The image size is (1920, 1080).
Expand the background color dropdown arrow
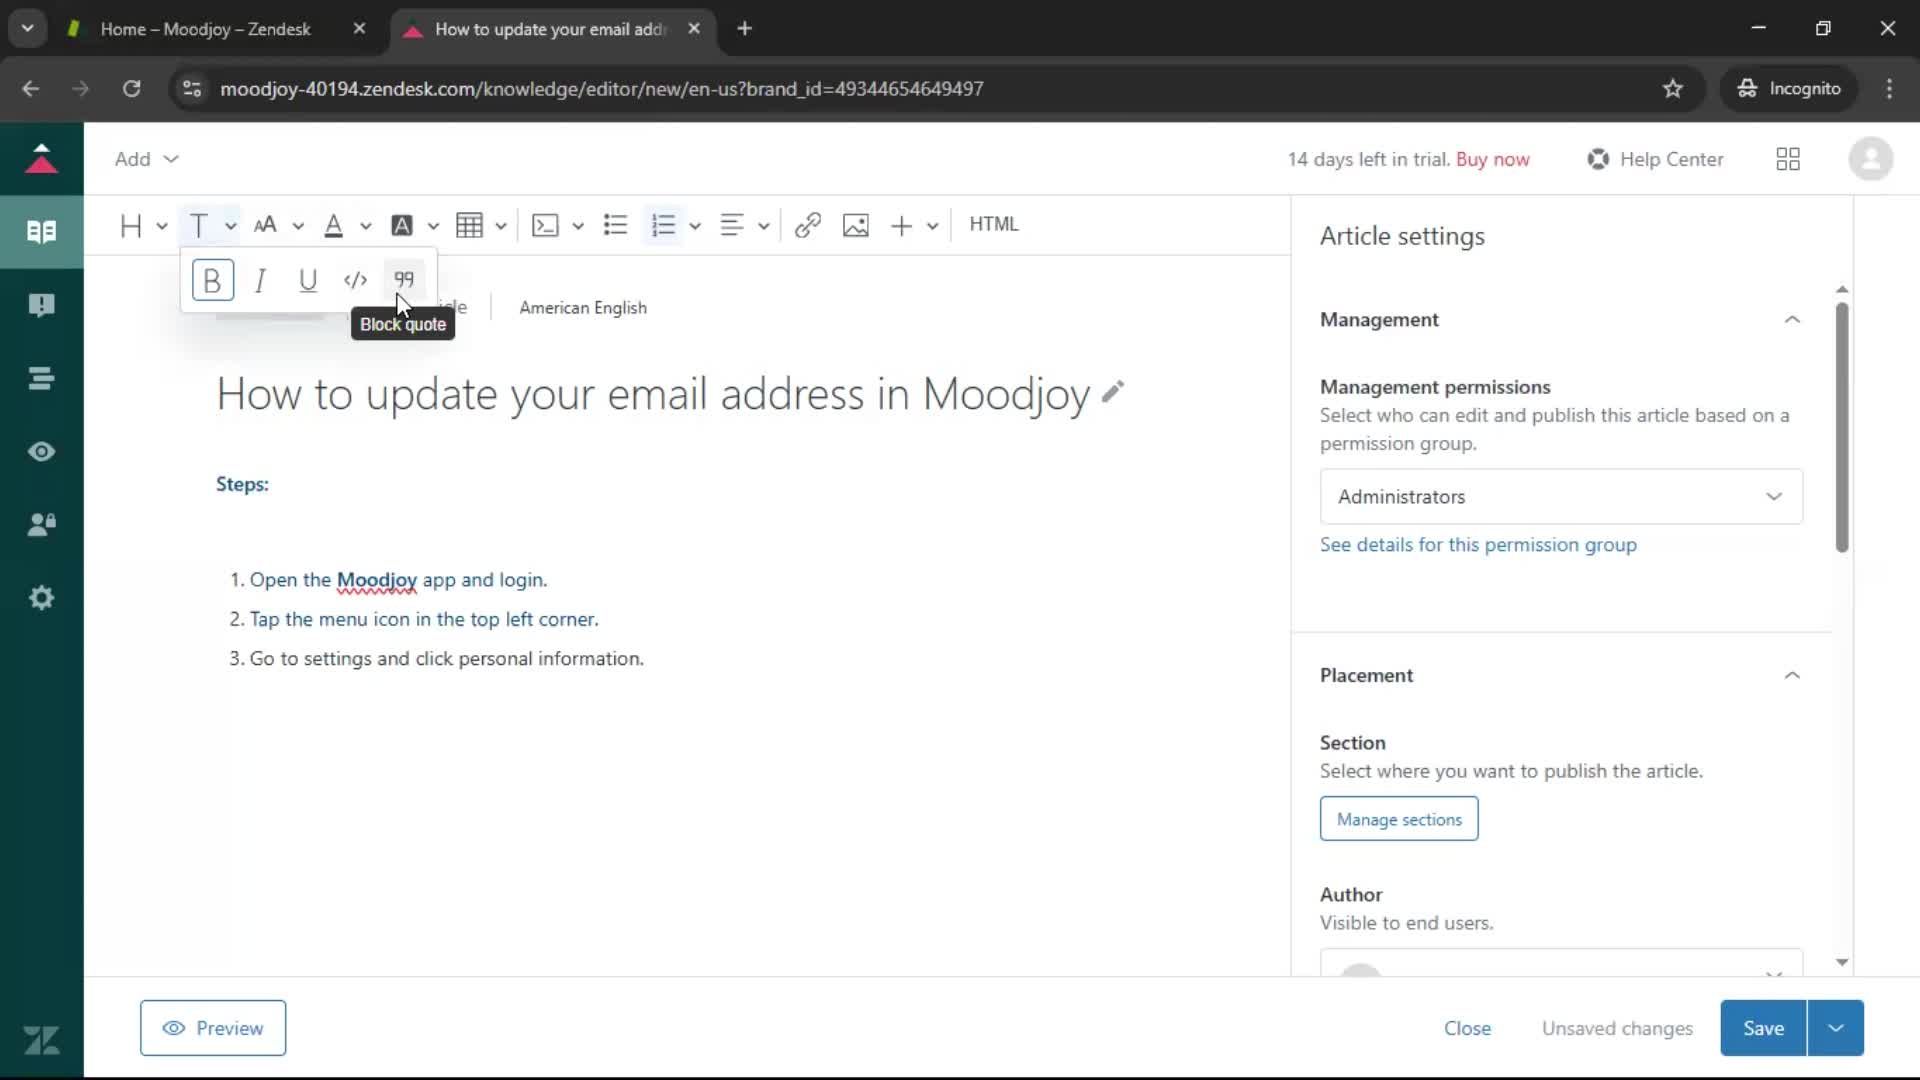[433, 226]
